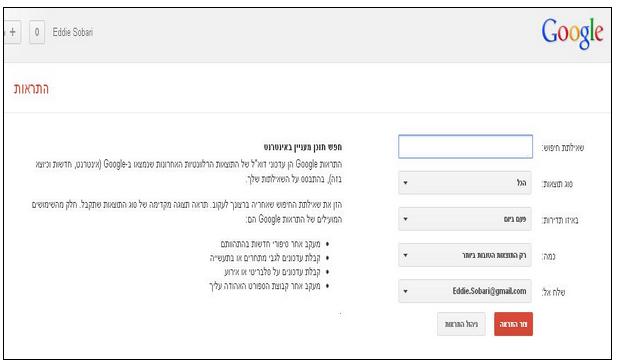617x364 pixels.
Task: Click the red התראות page heading
Action: coord(31,89)
